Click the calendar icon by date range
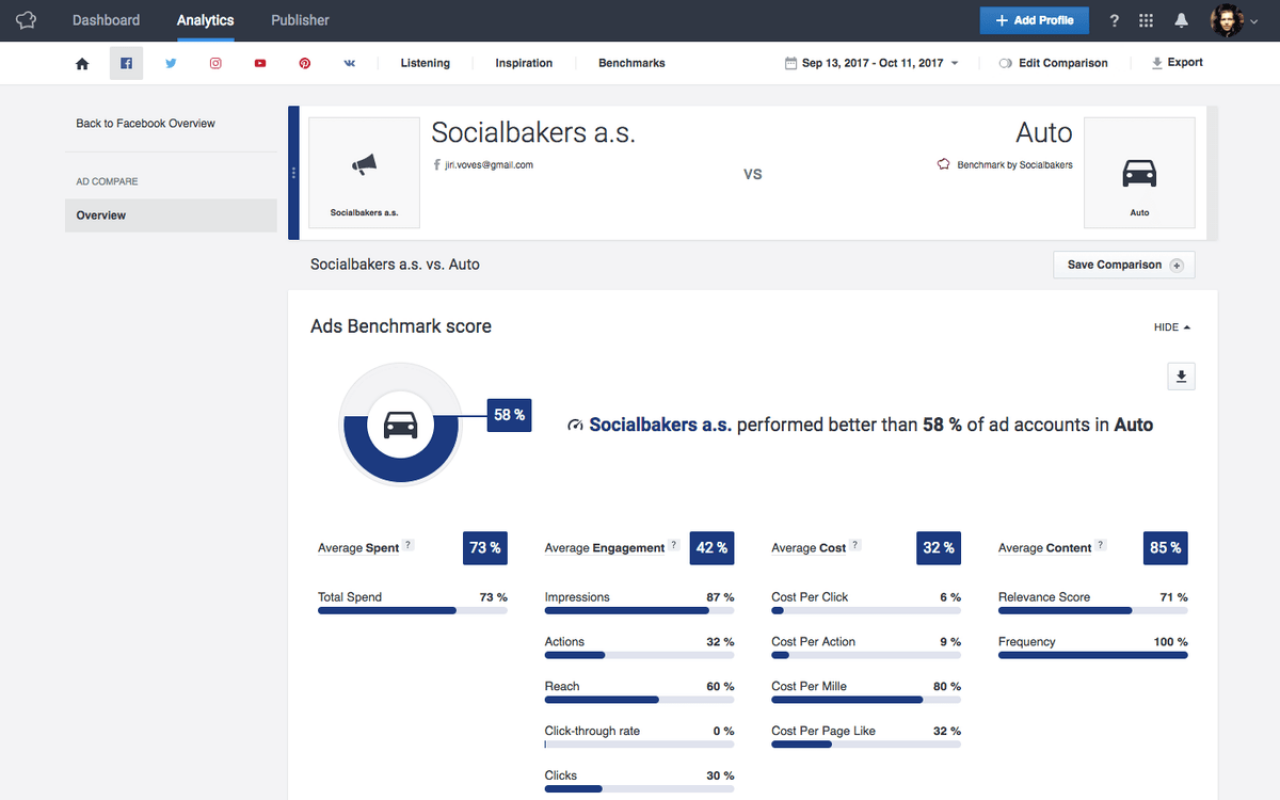1280x800 pixels. [x=791, y=63]
